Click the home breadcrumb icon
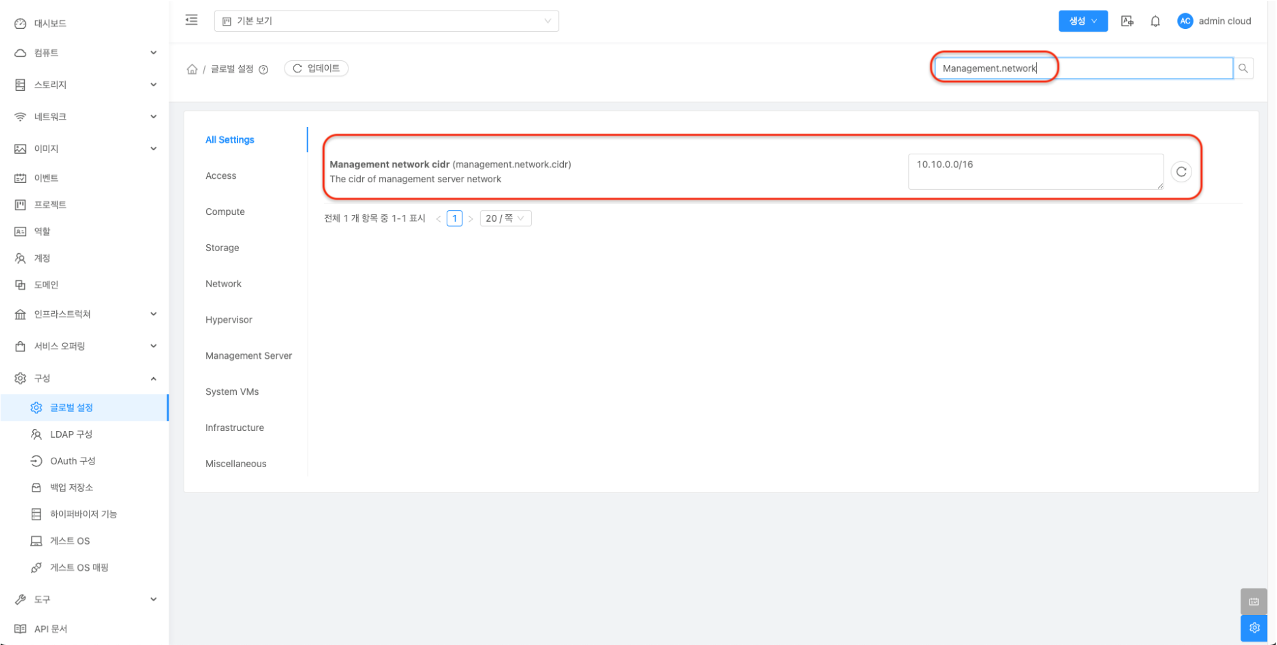The width and height of the screenshot is (1277, 645). point(192,70)
